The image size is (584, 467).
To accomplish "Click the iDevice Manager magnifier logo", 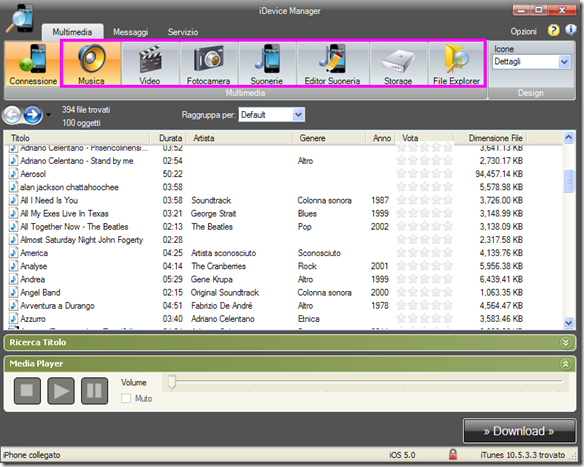I will click(x=20, y=19).
